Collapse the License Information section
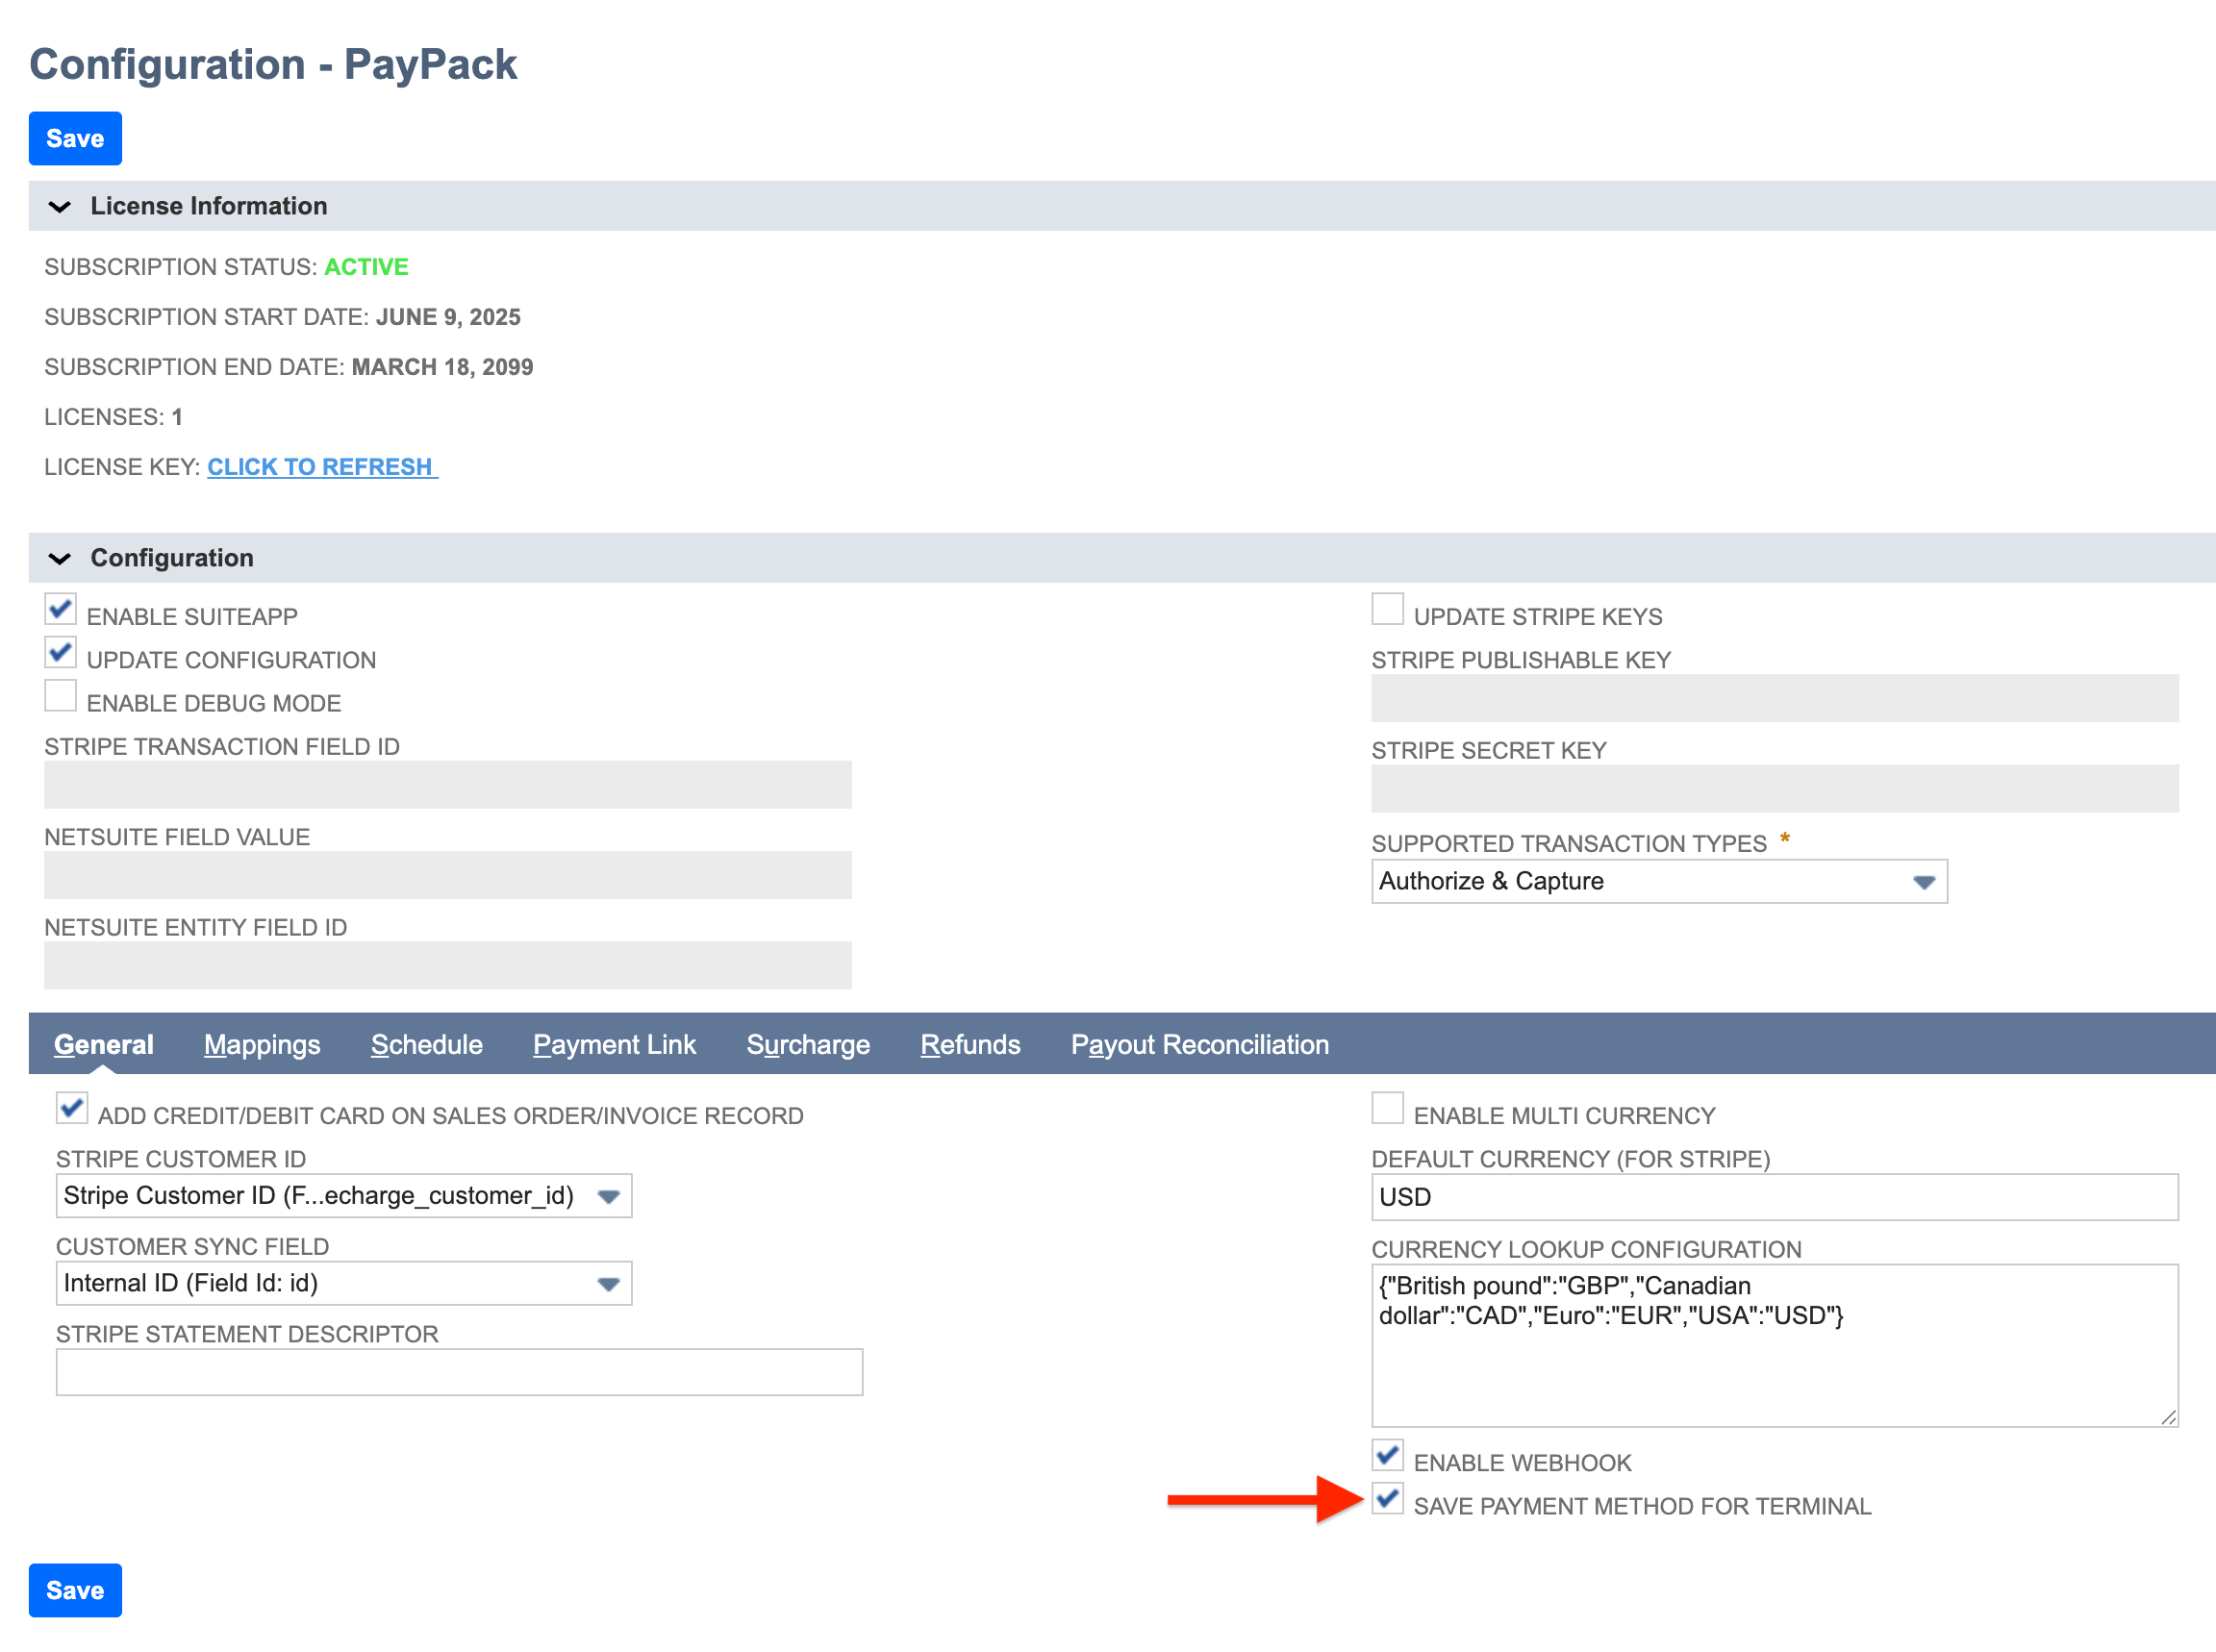The width and height of the screenshot is (2216, 1652). tap(60, 207)
